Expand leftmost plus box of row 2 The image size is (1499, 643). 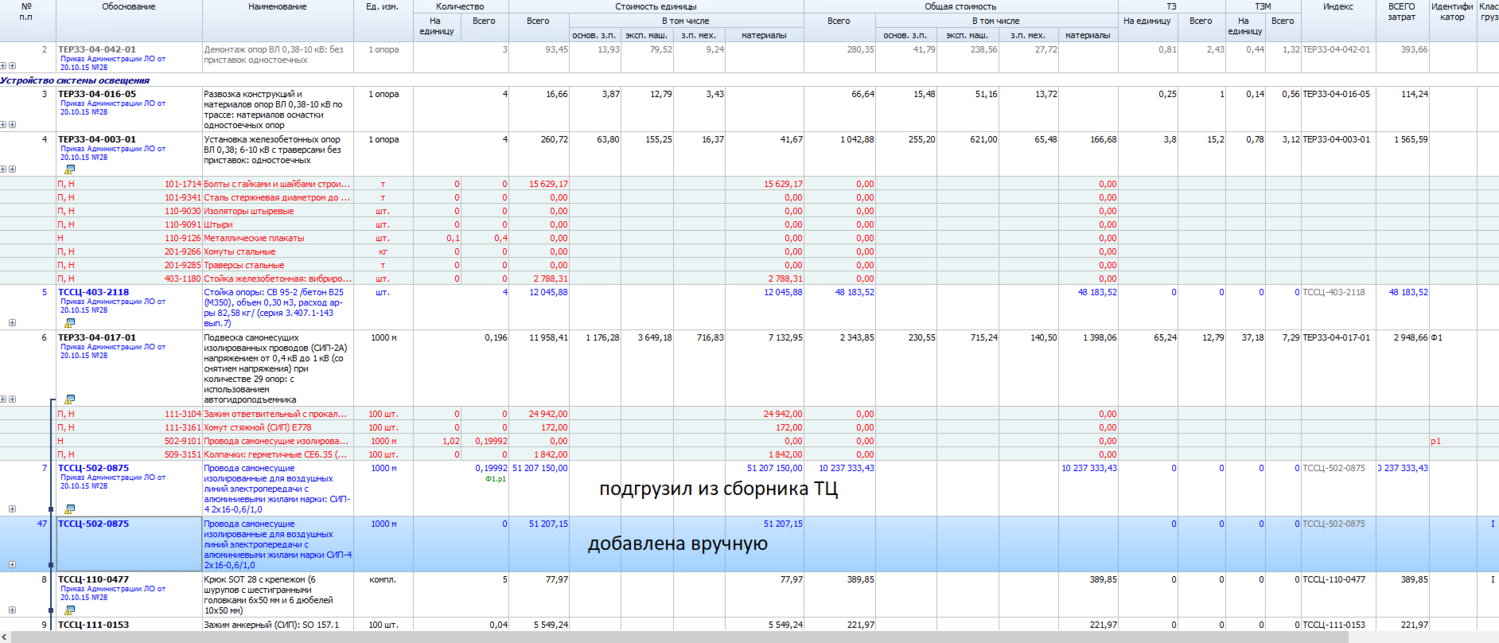click(4, 66)
